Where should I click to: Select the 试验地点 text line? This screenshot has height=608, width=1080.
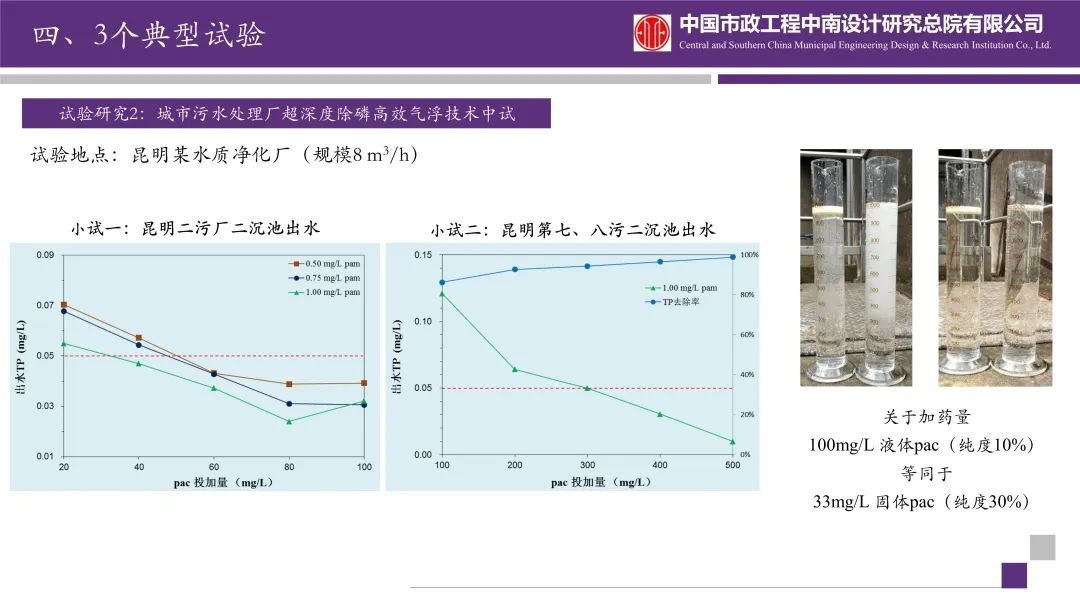click(x=224, y=155)
